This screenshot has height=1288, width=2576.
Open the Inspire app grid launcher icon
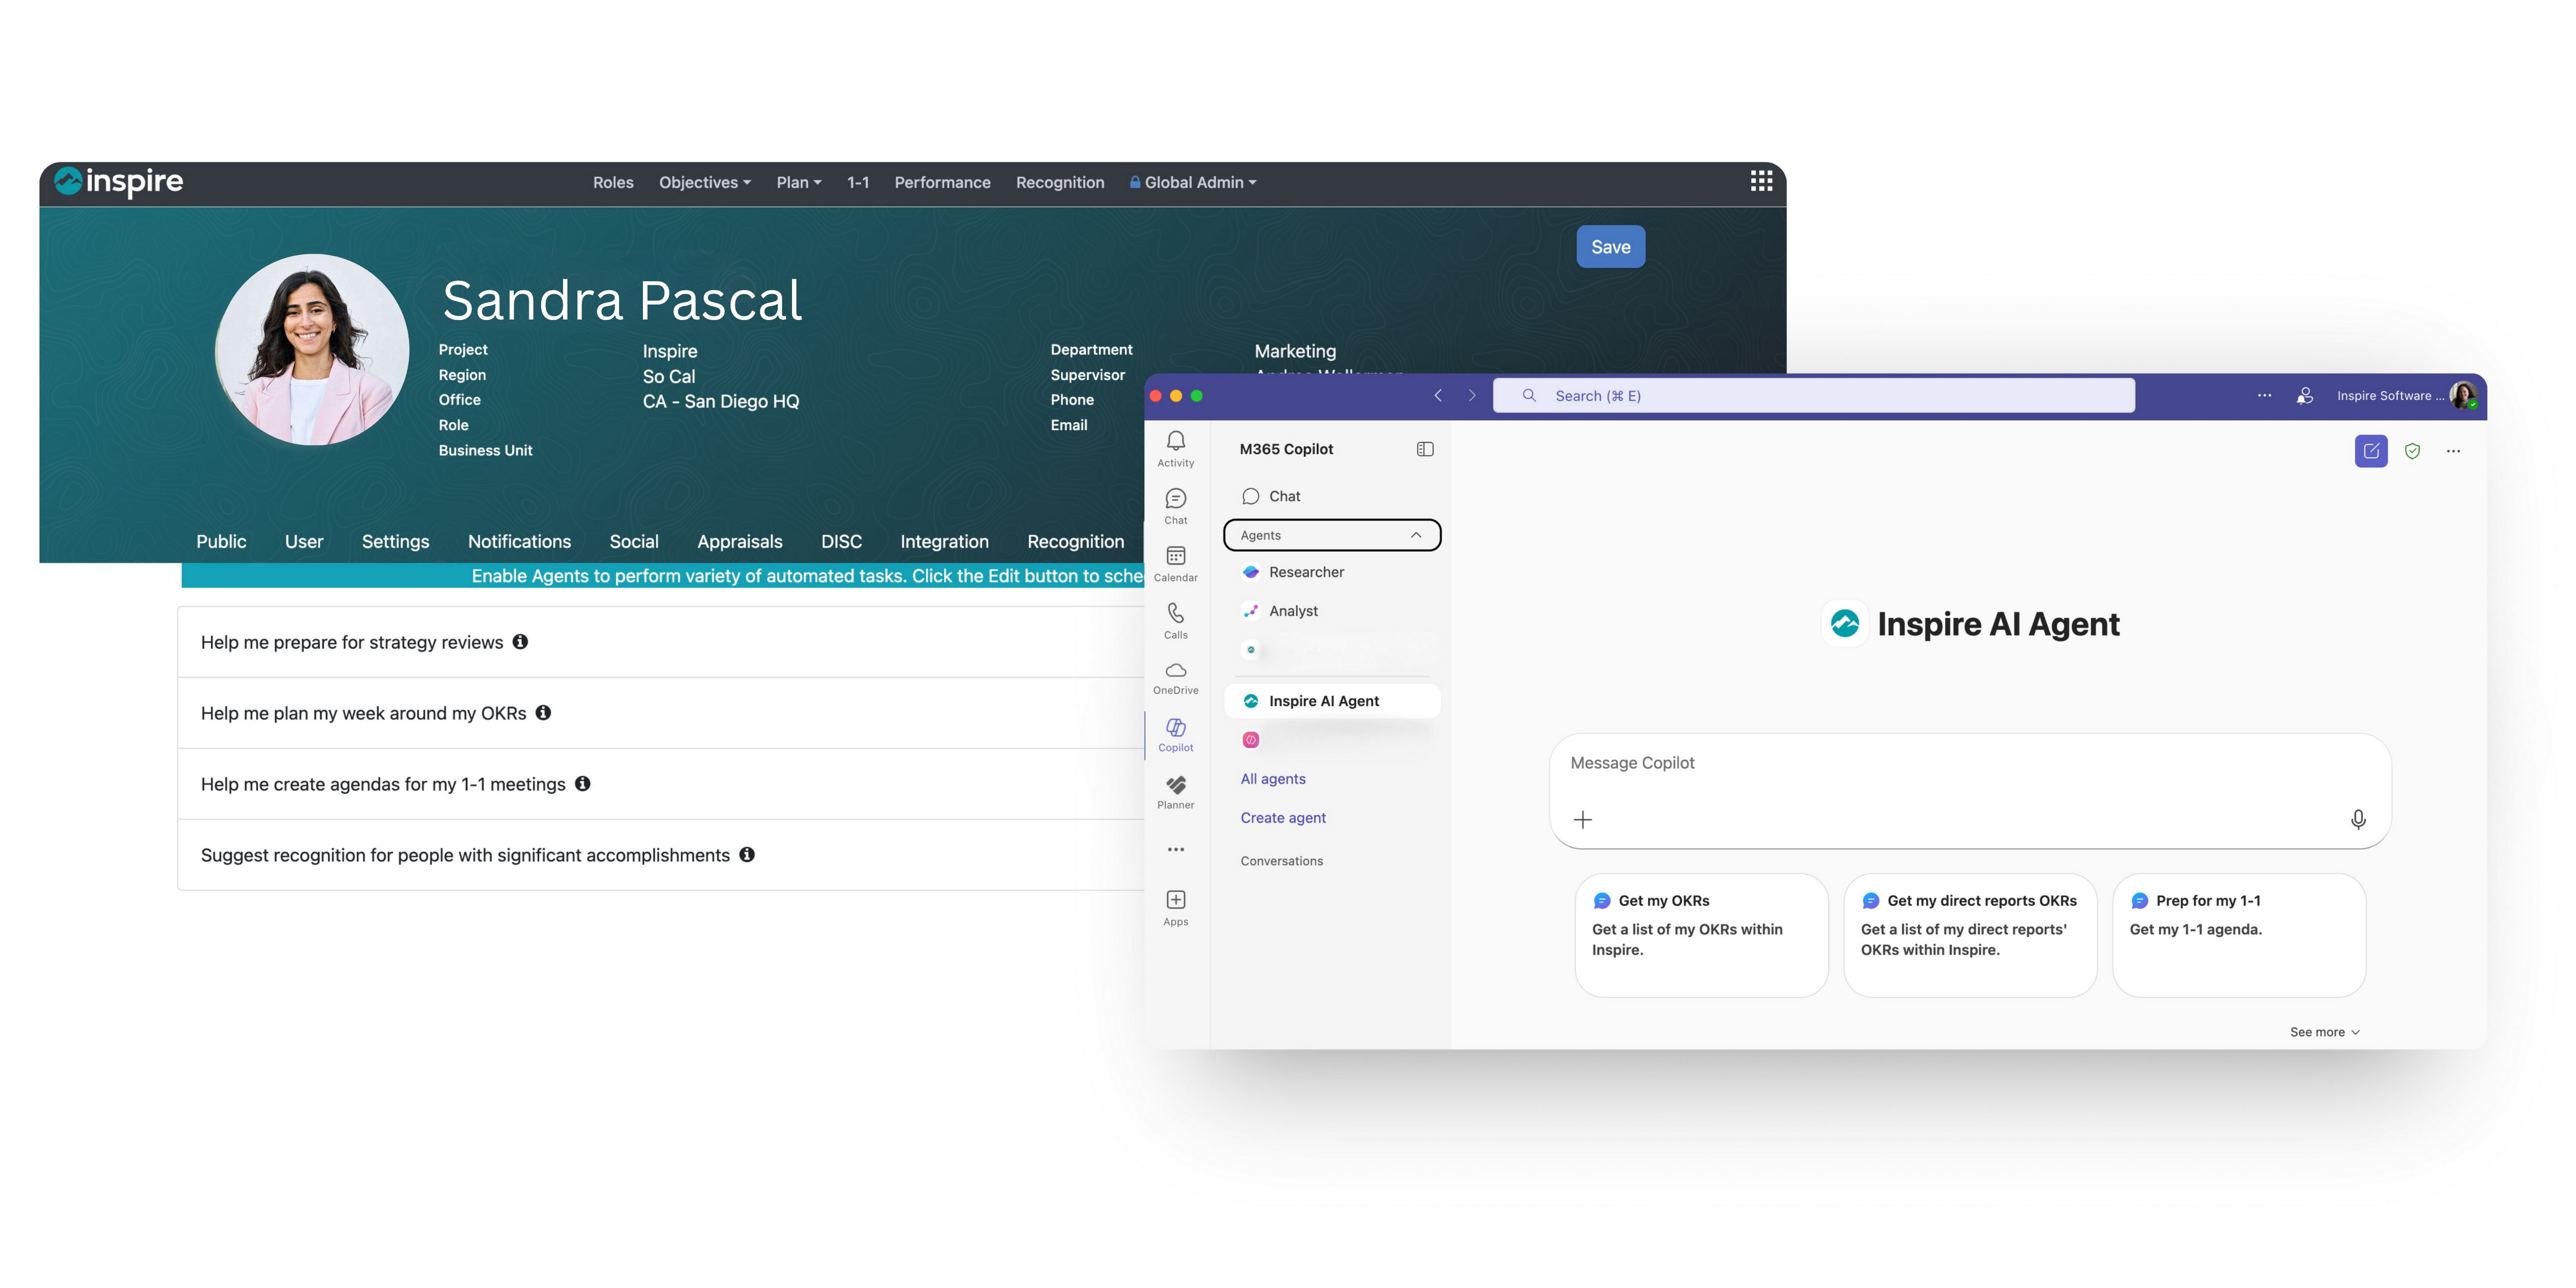(x=1761, y=181)
